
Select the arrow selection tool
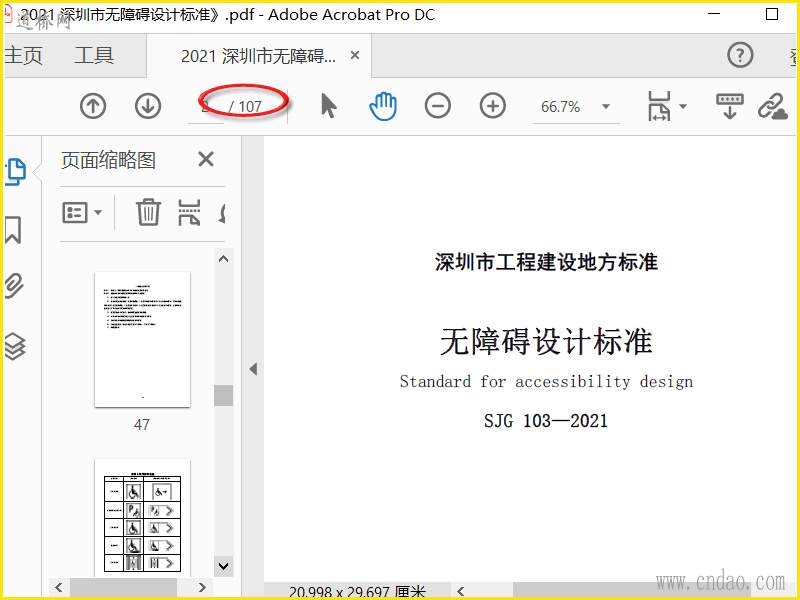(x=329, y=106)
